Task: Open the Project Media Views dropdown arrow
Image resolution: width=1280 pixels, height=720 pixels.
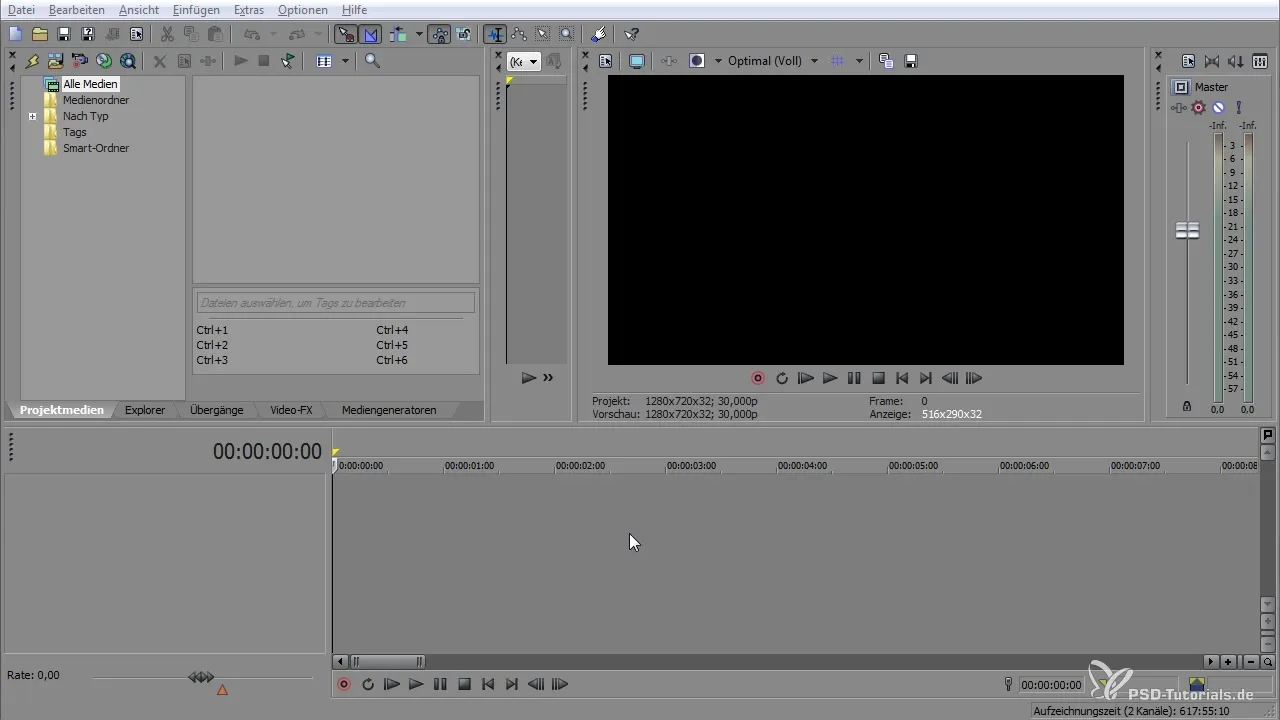Action: click(x=345, y=61)
